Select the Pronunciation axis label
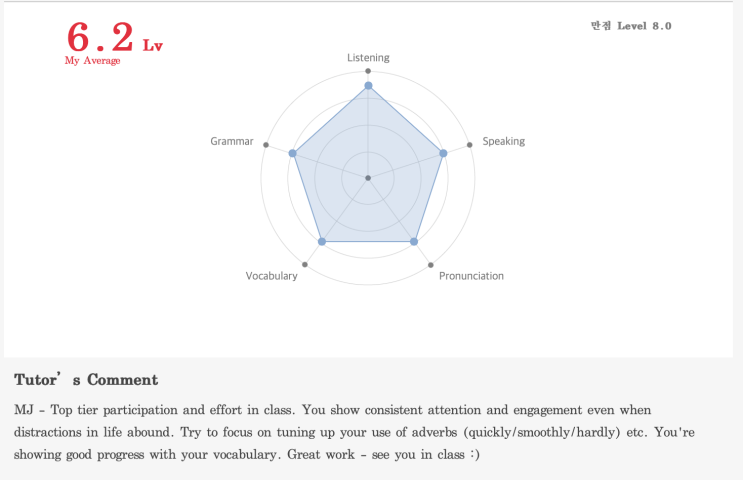 [471, 276]
